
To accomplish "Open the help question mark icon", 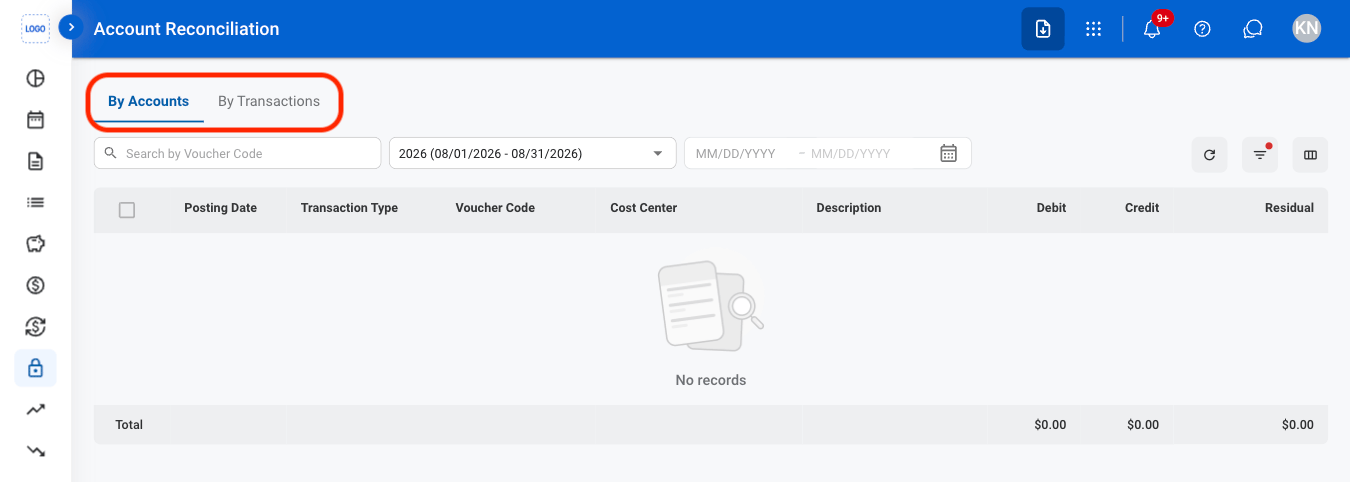I will click(x=1203, y=29).
